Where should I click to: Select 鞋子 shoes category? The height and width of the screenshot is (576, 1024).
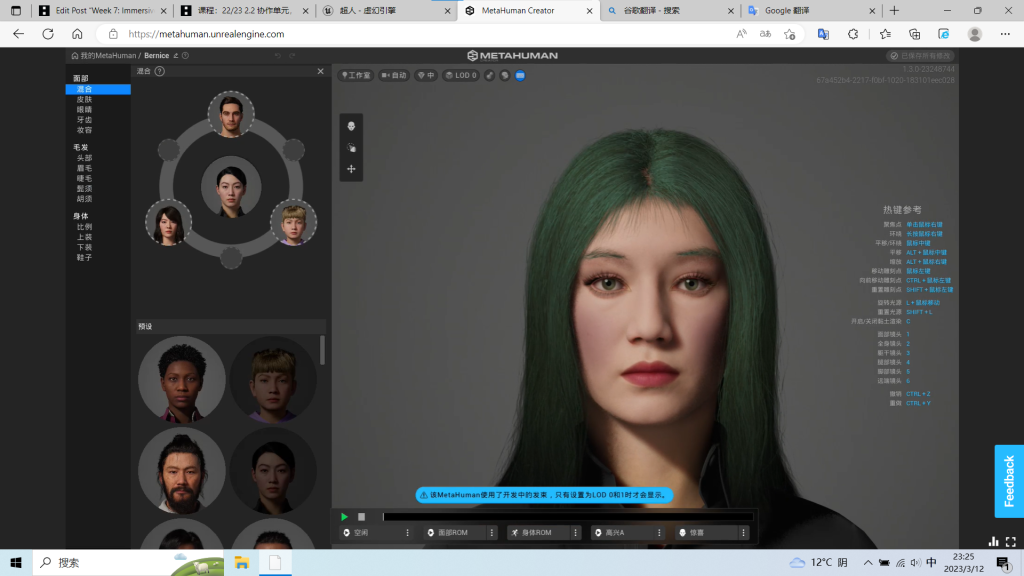tap(84, 258)
